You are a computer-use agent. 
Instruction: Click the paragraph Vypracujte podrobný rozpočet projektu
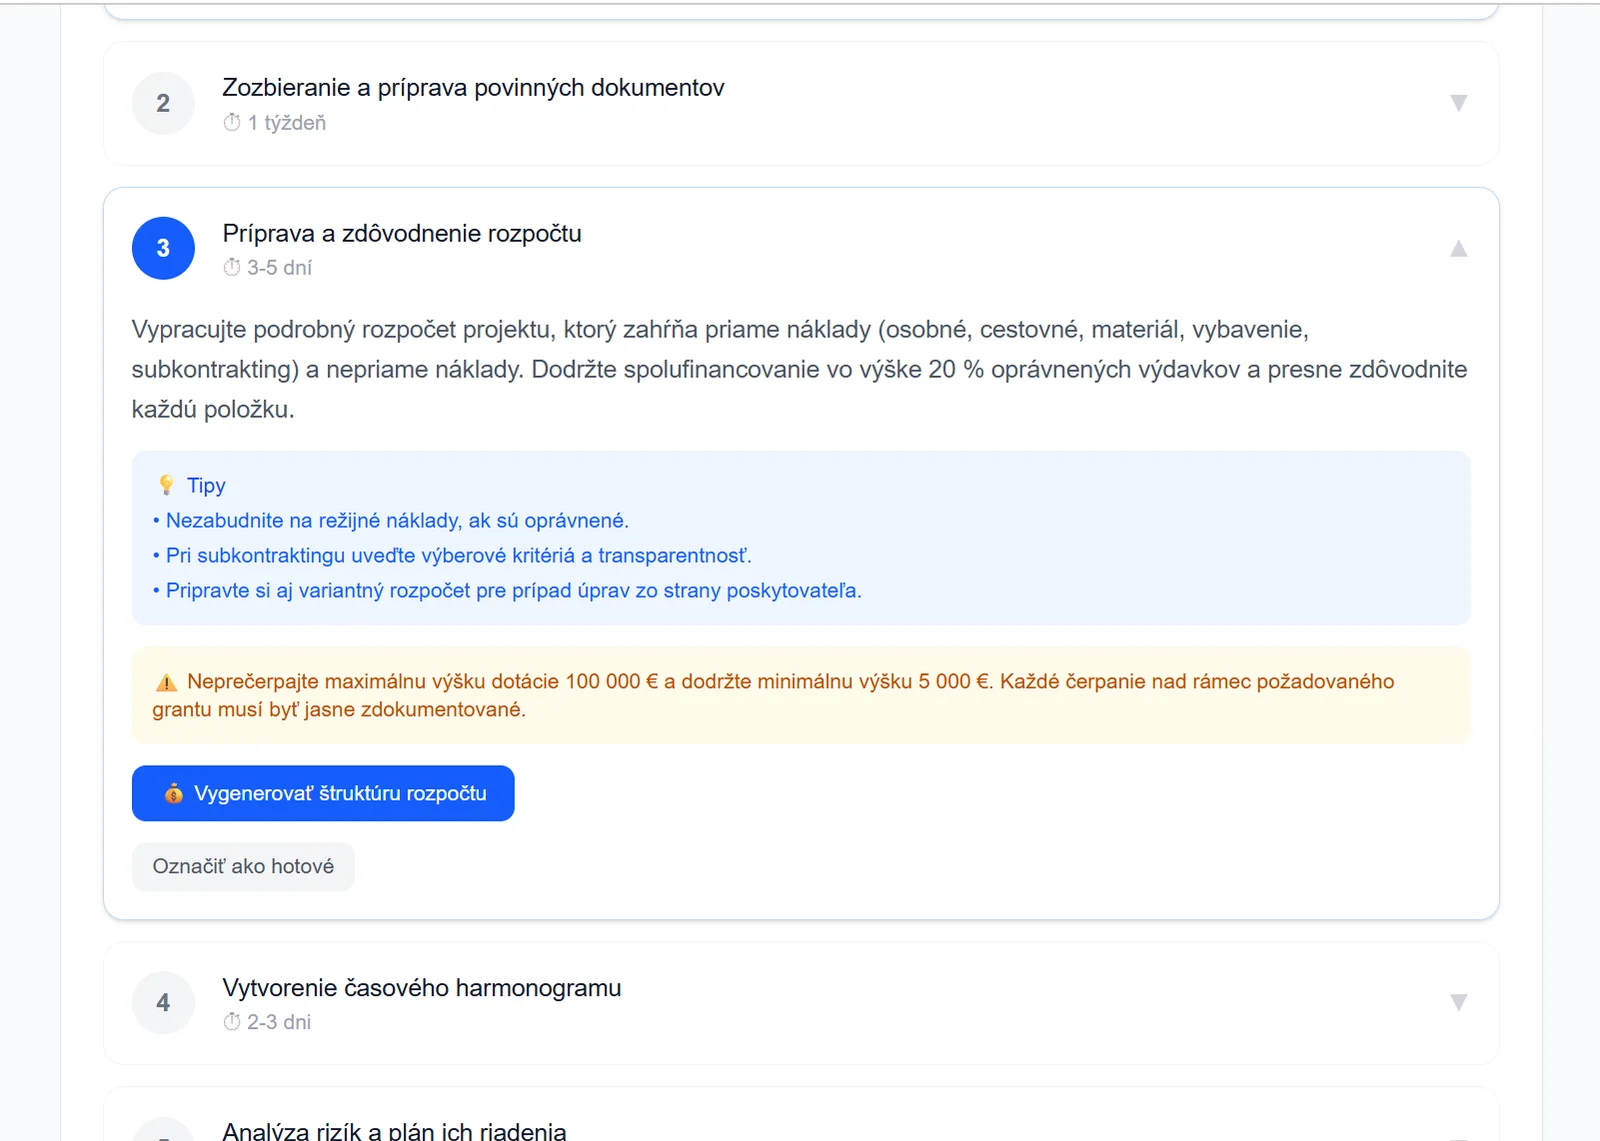click(799, 369)
